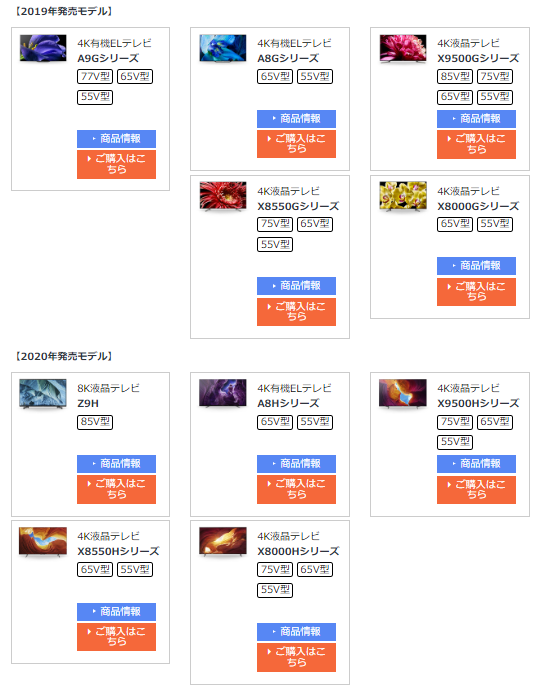543x694 pixels.
Task: Open 商品情報 for X8550H series
Action: [116, 612]
